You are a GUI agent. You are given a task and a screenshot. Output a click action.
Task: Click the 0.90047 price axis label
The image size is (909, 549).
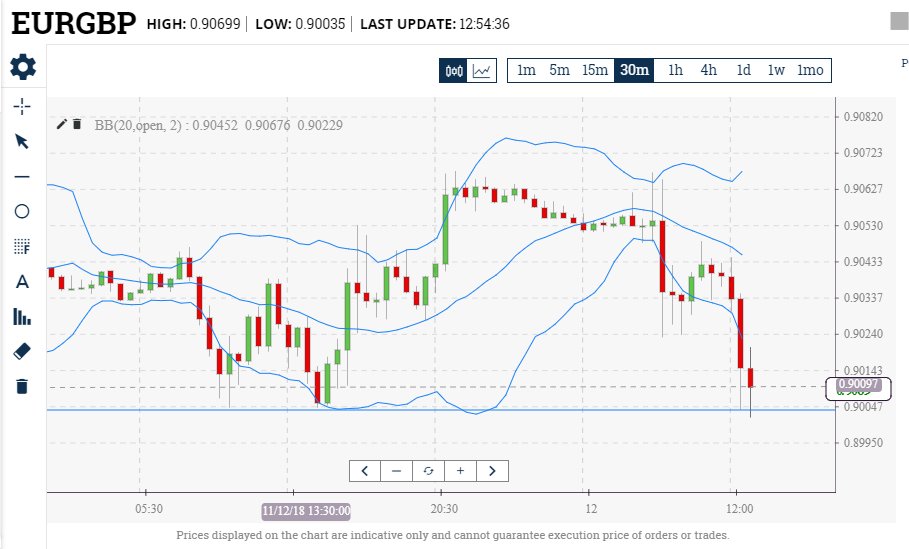coord(863,406)
